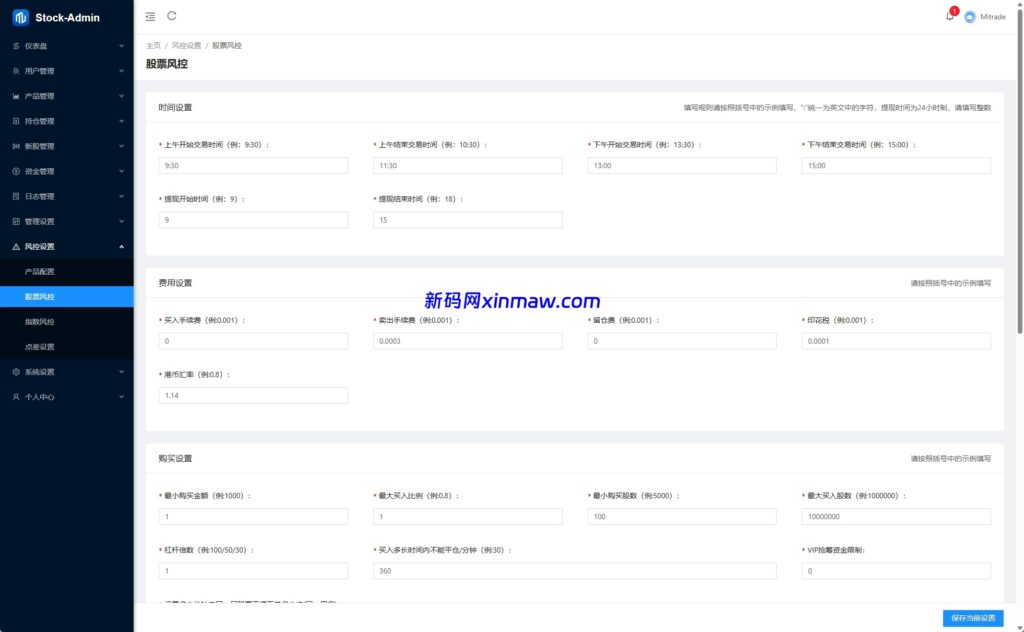Click the 保存当前设置 button
Image resolution: width=1024 pixels, height=632 pixels.
pos(972,618)
